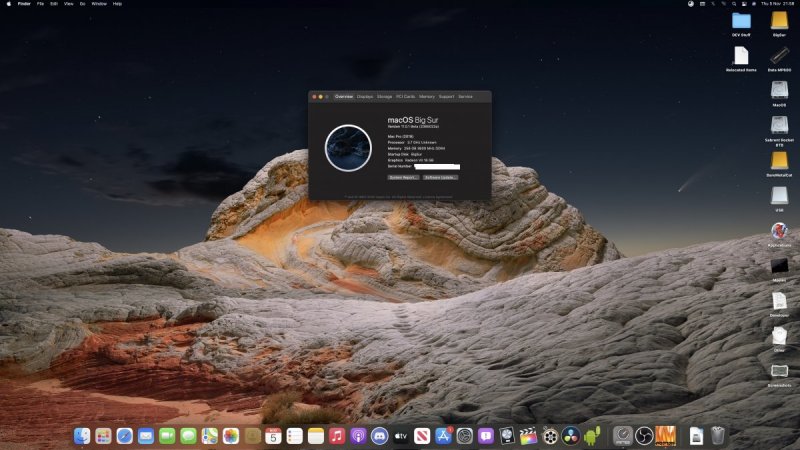Open the File menu
Viewport: 800px width, 450px height.
pos(40,4)
